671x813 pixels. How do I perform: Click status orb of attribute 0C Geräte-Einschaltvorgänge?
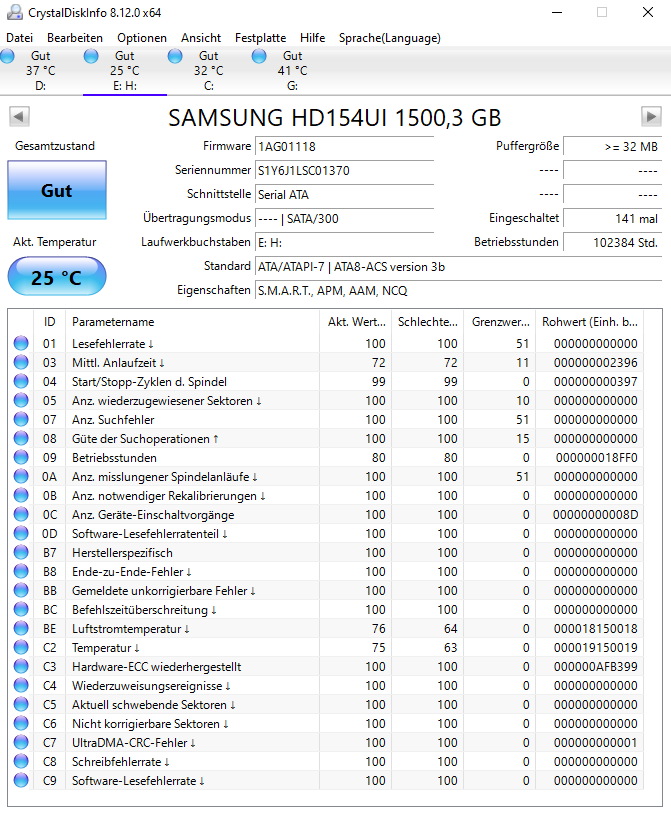[21, 514]
